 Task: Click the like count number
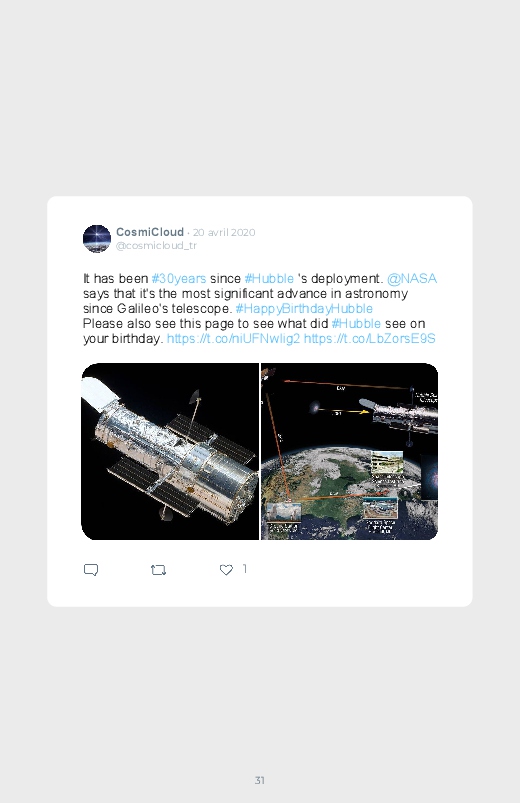[x=245, y=569]
